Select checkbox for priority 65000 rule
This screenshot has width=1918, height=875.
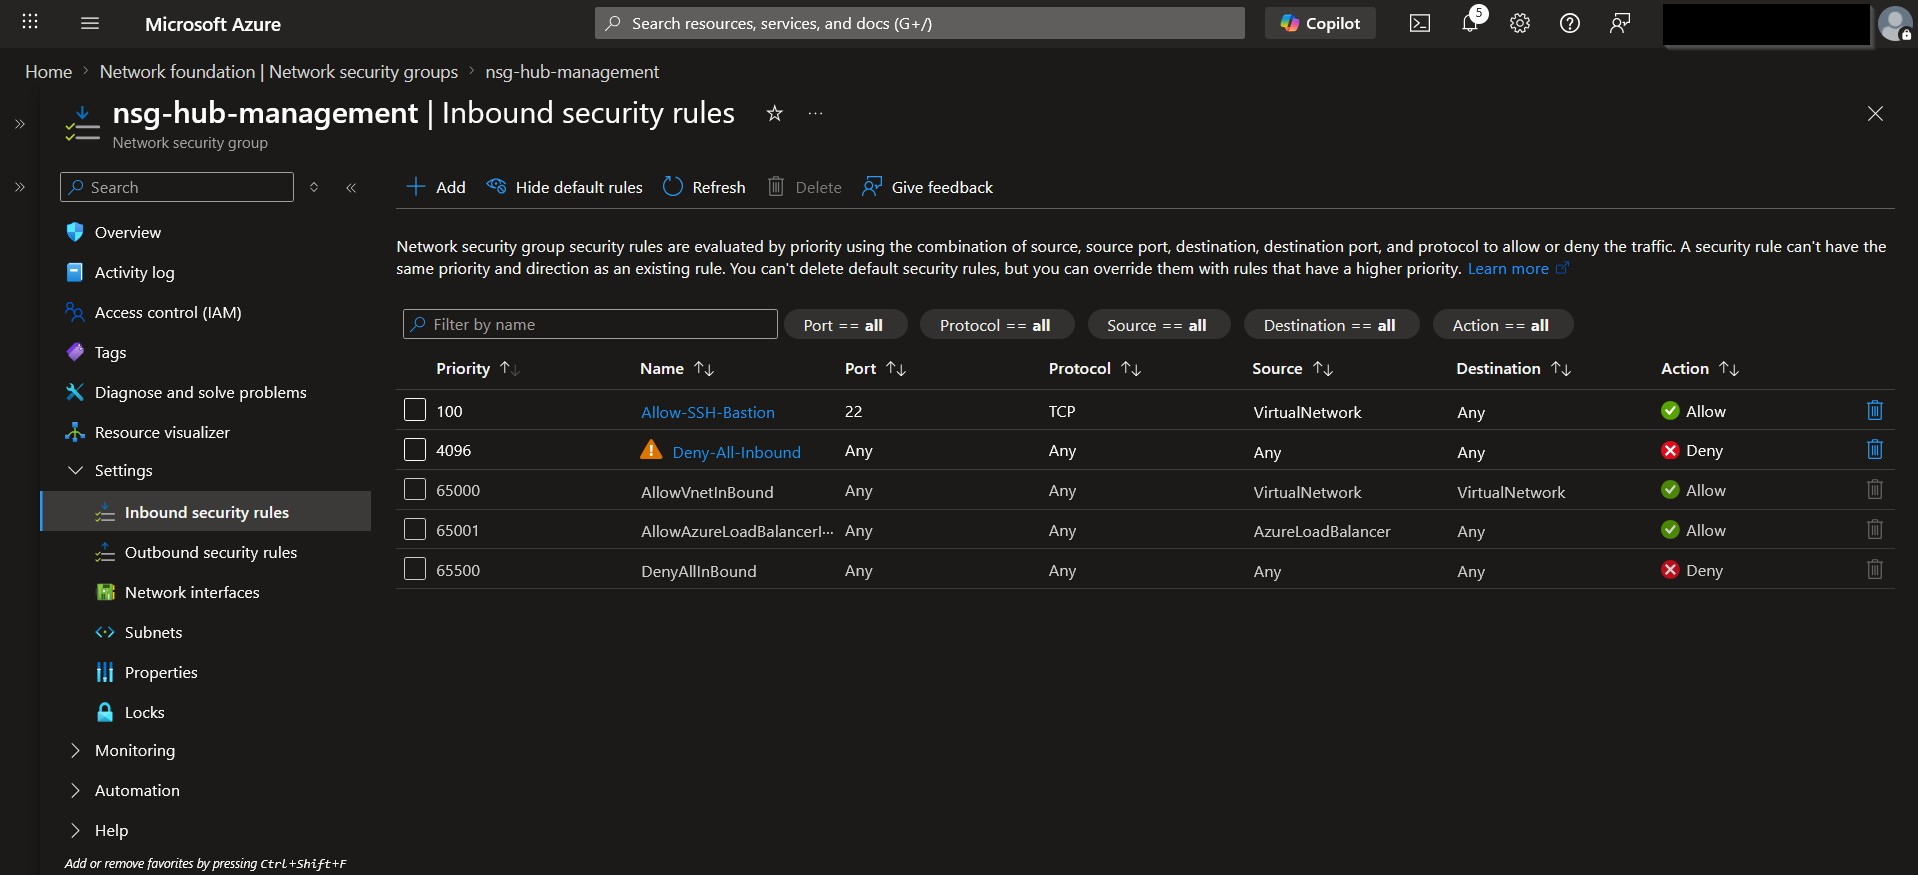415,490
